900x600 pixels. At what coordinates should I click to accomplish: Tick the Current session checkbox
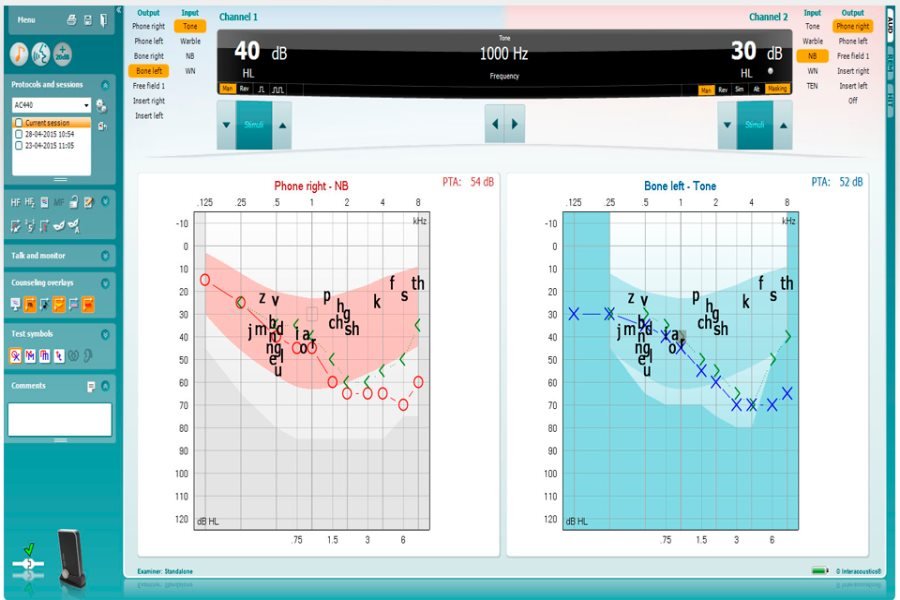19,123
